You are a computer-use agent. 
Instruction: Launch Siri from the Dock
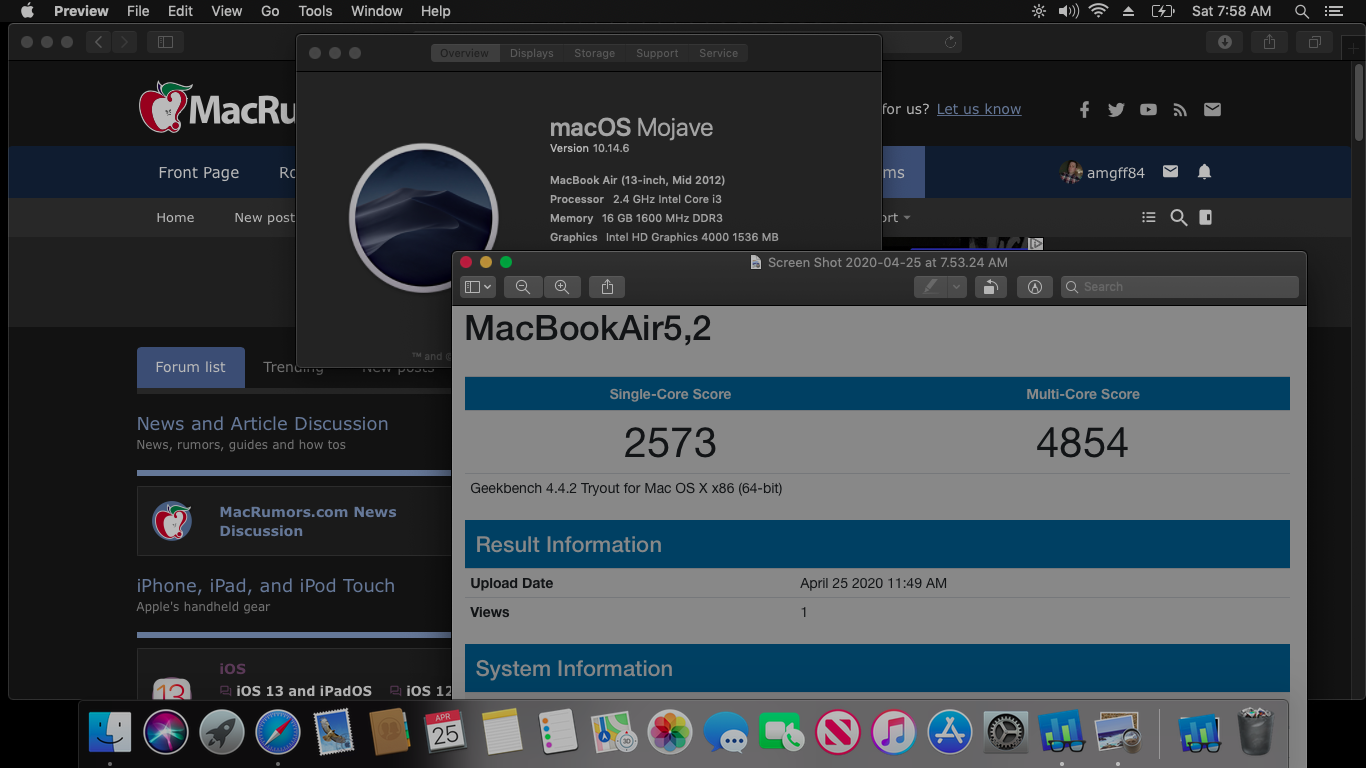[x=166, y=733]
